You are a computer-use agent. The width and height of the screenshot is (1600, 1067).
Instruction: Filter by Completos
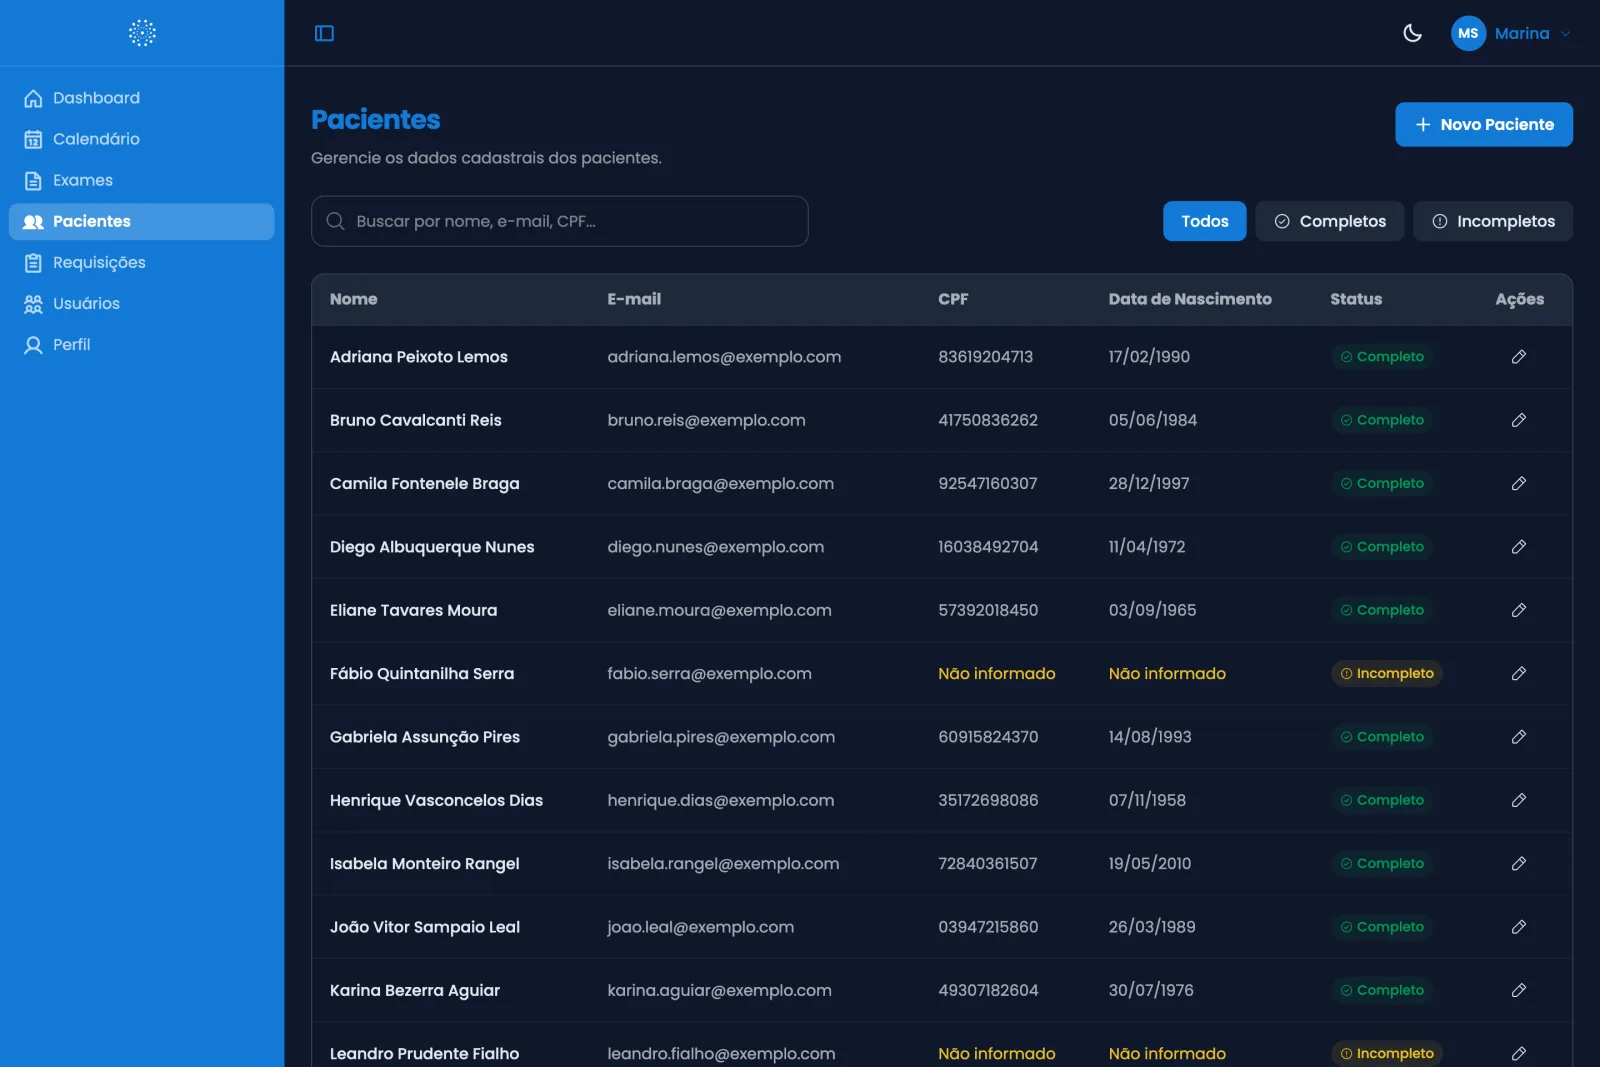tap(1330, 221)
